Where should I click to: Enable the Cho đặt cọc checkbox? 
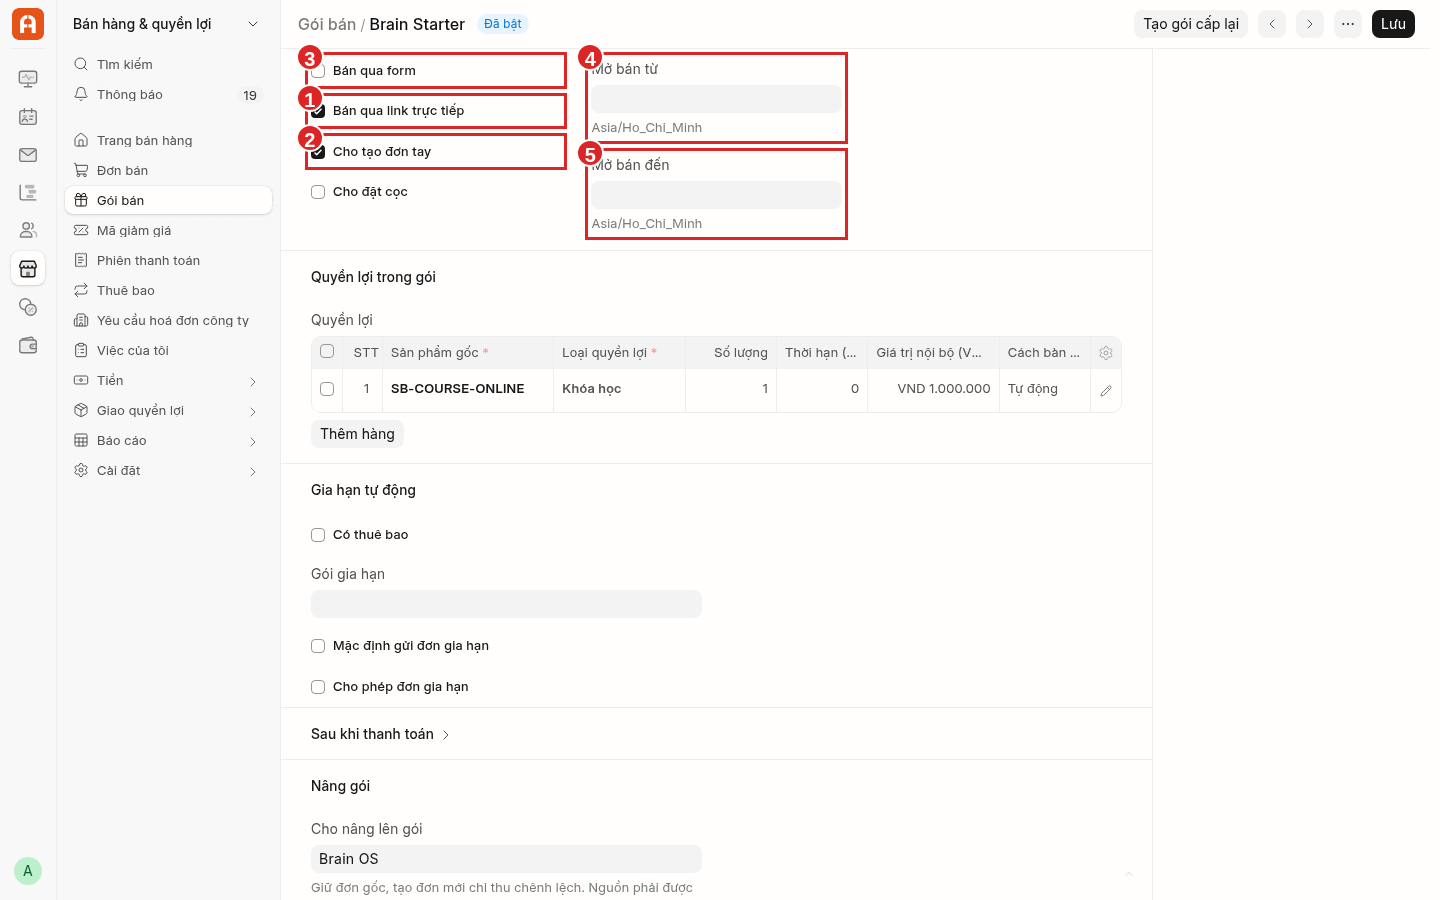point(318,192)
